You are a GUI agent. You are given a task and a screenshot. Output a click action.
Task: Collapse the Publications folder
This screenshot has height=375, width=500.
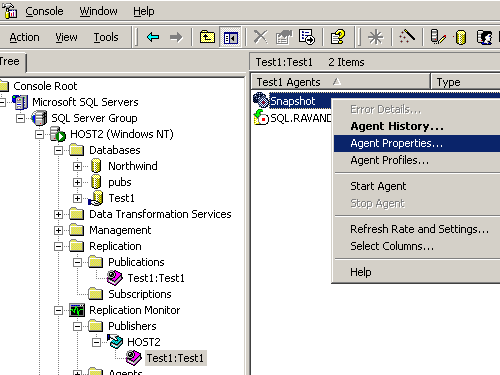tap(77, 262)
